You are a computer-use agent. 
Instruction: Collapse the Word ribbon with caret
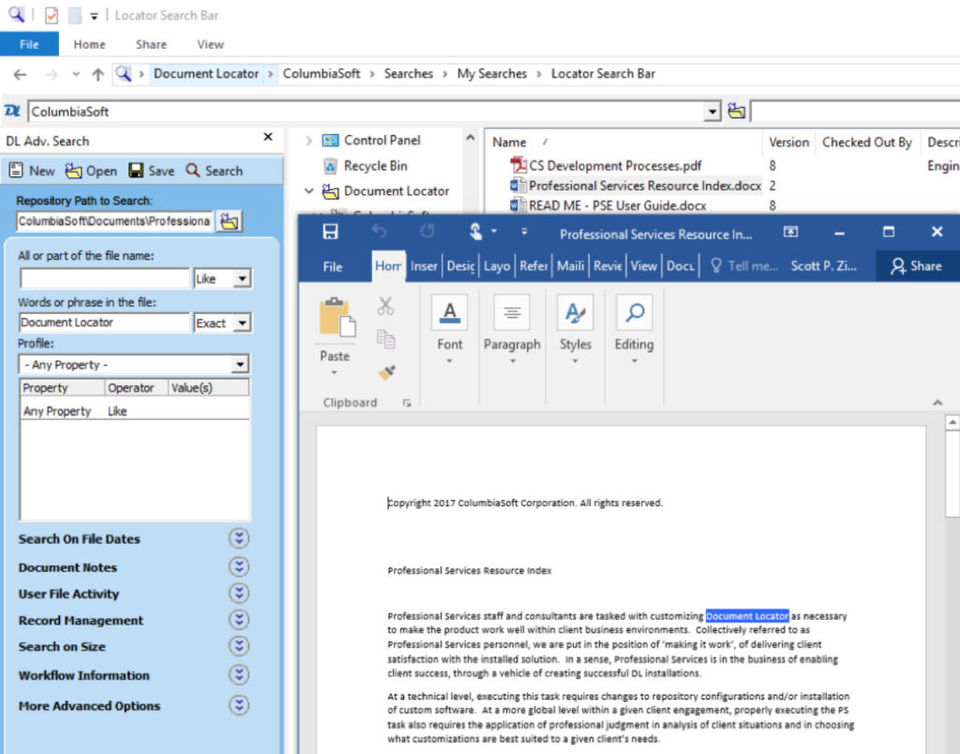(937, 402)
